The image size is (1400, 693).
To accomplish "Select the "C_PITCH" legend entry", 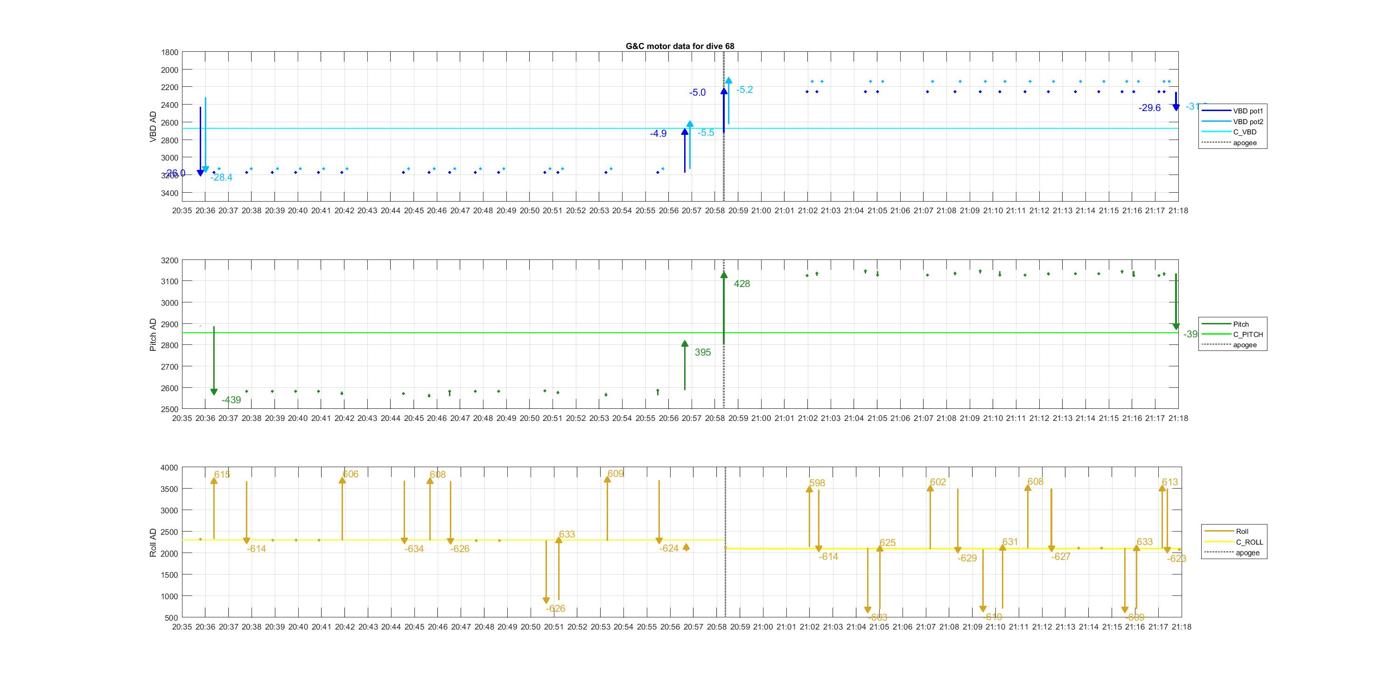I will coord(1232,334).
